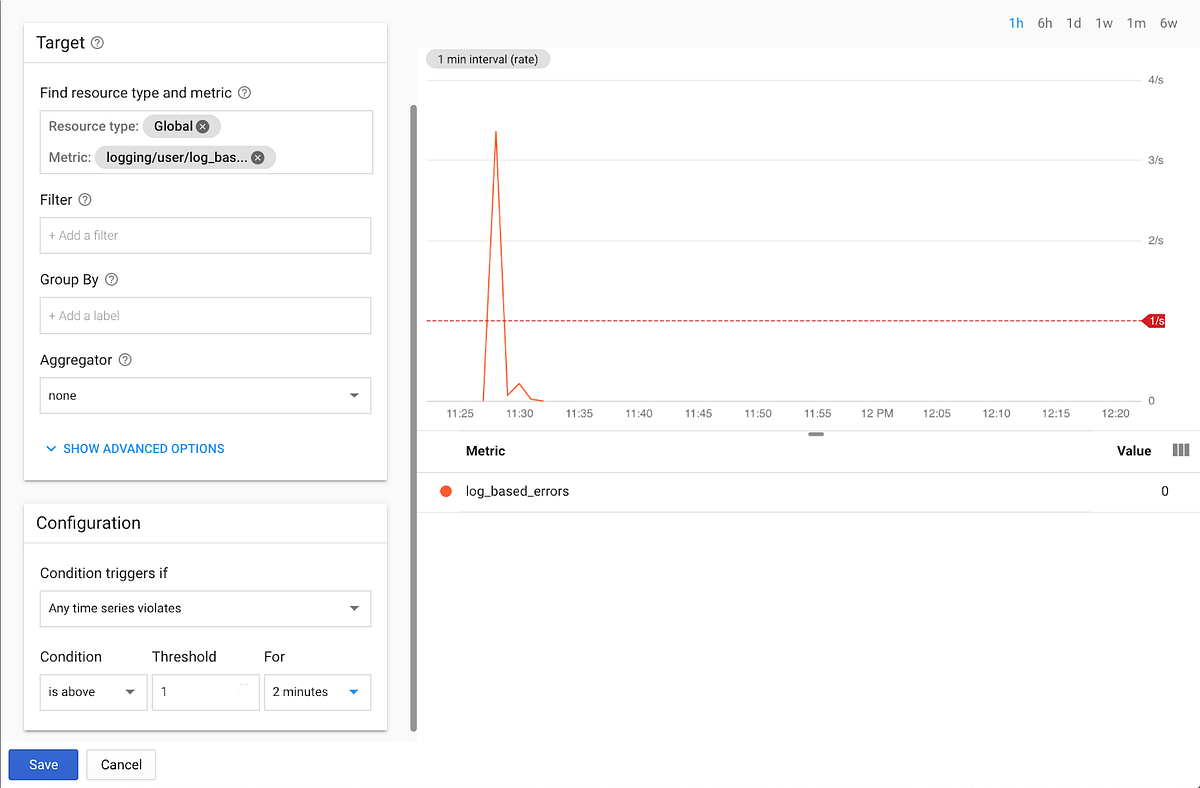Screen dimensions: 1200x788
Task: Click the Group By help icon
Action: (x=110, y=279)
